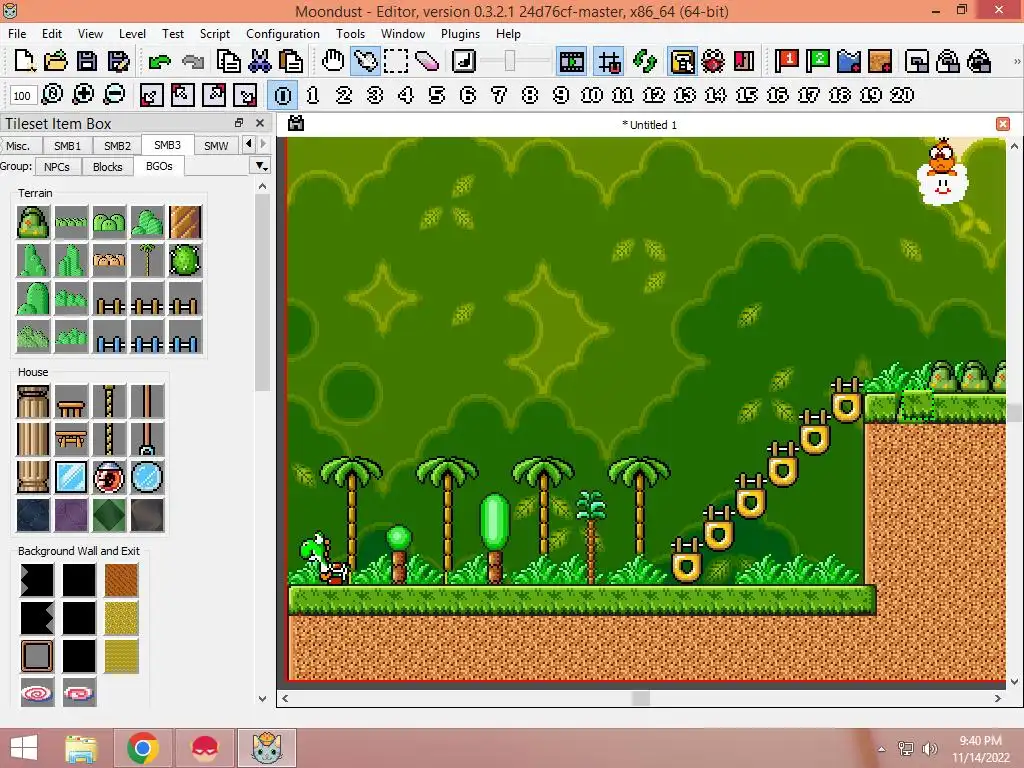This screenshot has width=1024, height=768.
Task: Click the go to top-left corner arrow icon
Action: click(x=182, y=95)
